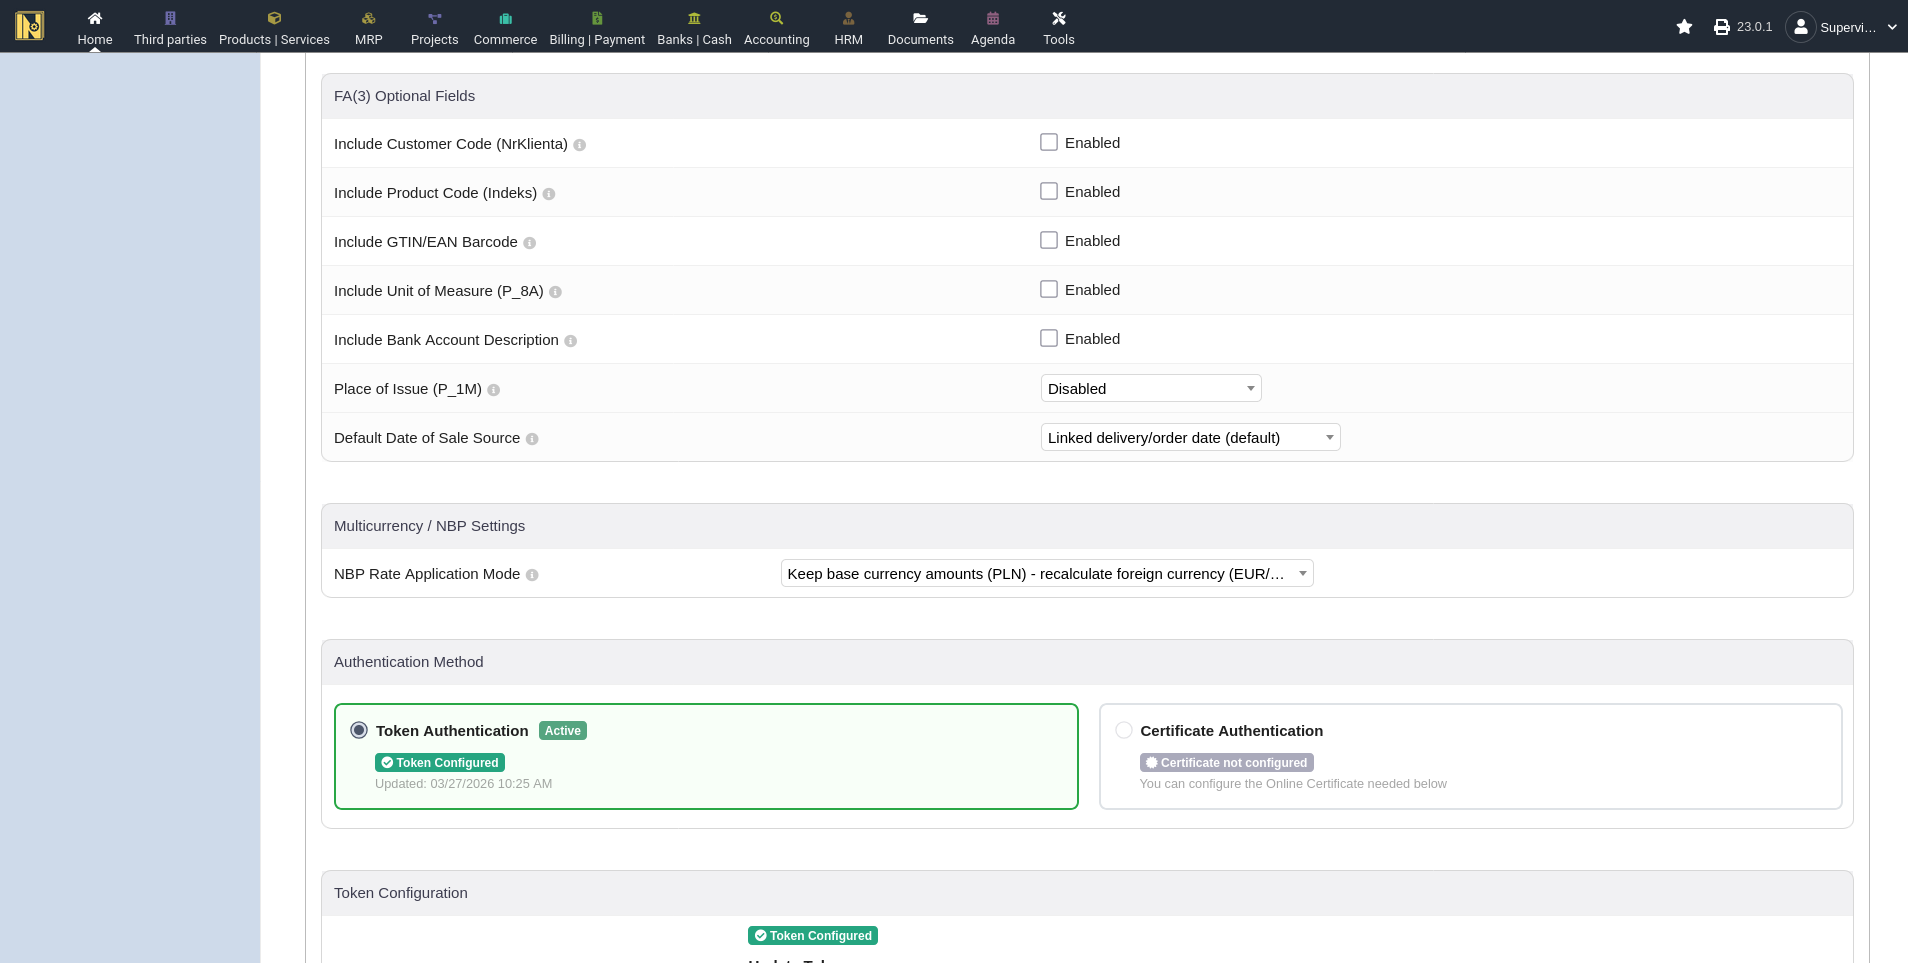
Task: Open the bookmarks star icon
Action: [x=1684, y=27]
